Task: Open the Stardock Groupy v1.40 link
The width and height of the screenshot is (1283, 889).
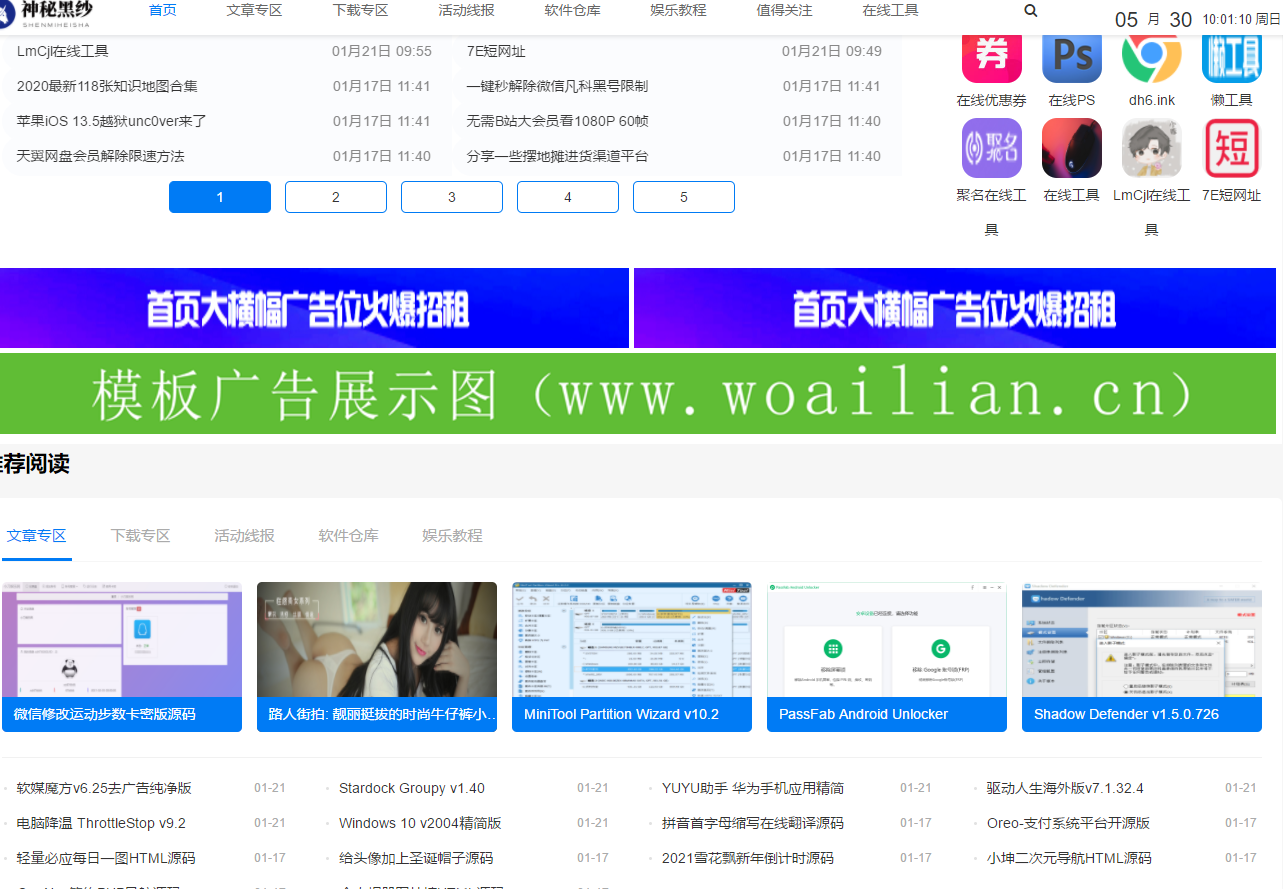Action: [412, 788]
